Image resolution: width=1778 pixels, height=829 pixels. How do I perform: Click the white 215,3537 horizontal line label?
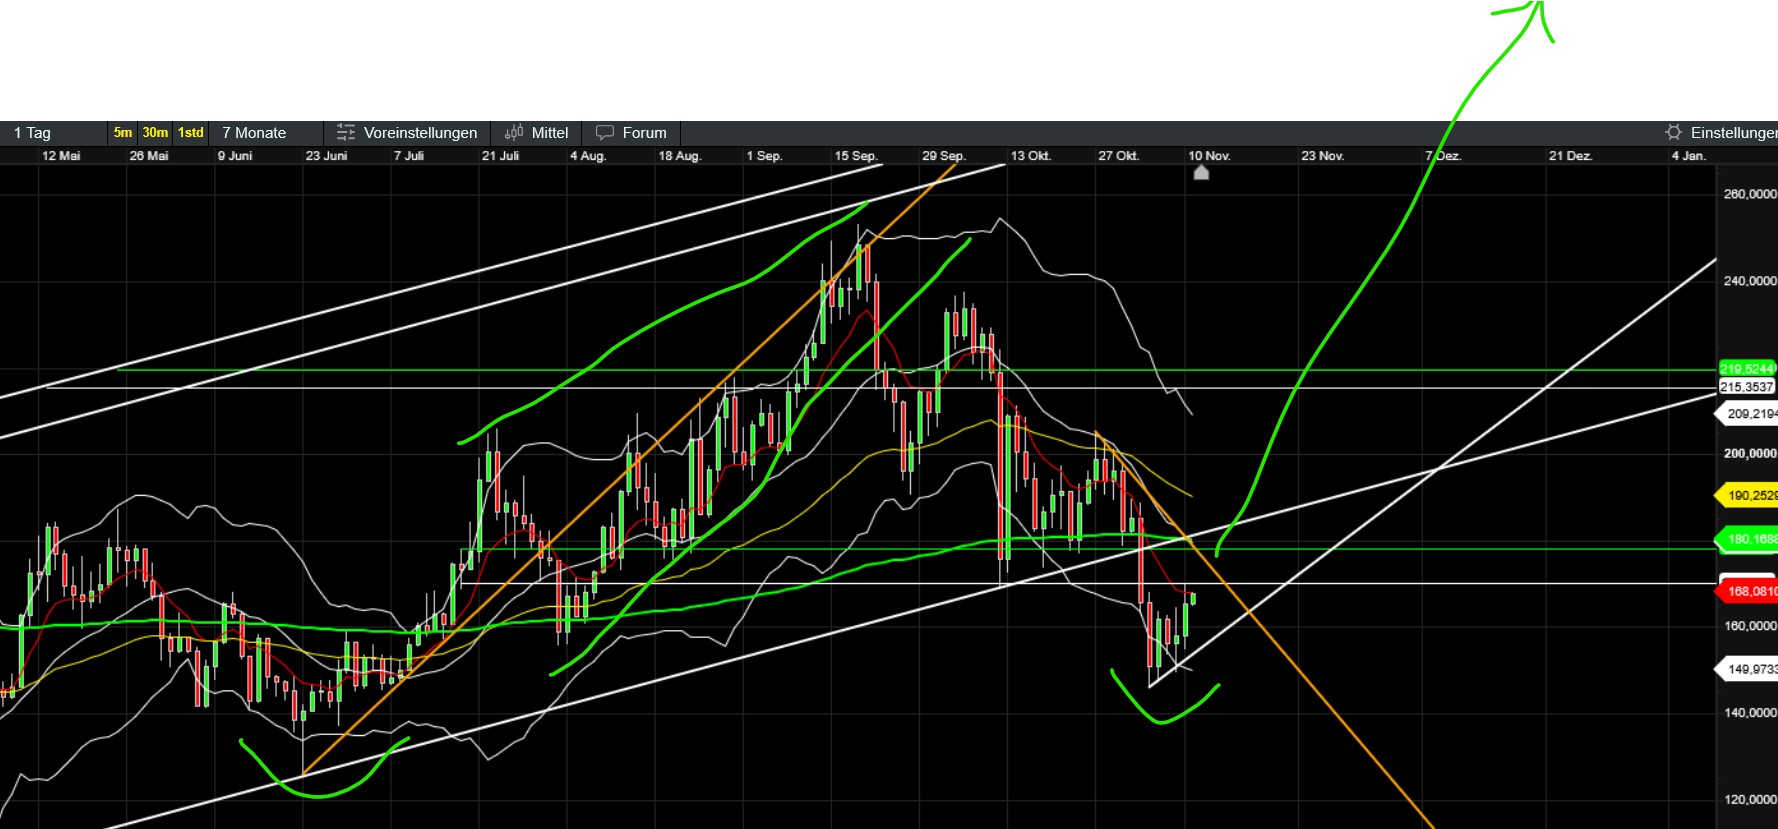tap(1746, 387)
